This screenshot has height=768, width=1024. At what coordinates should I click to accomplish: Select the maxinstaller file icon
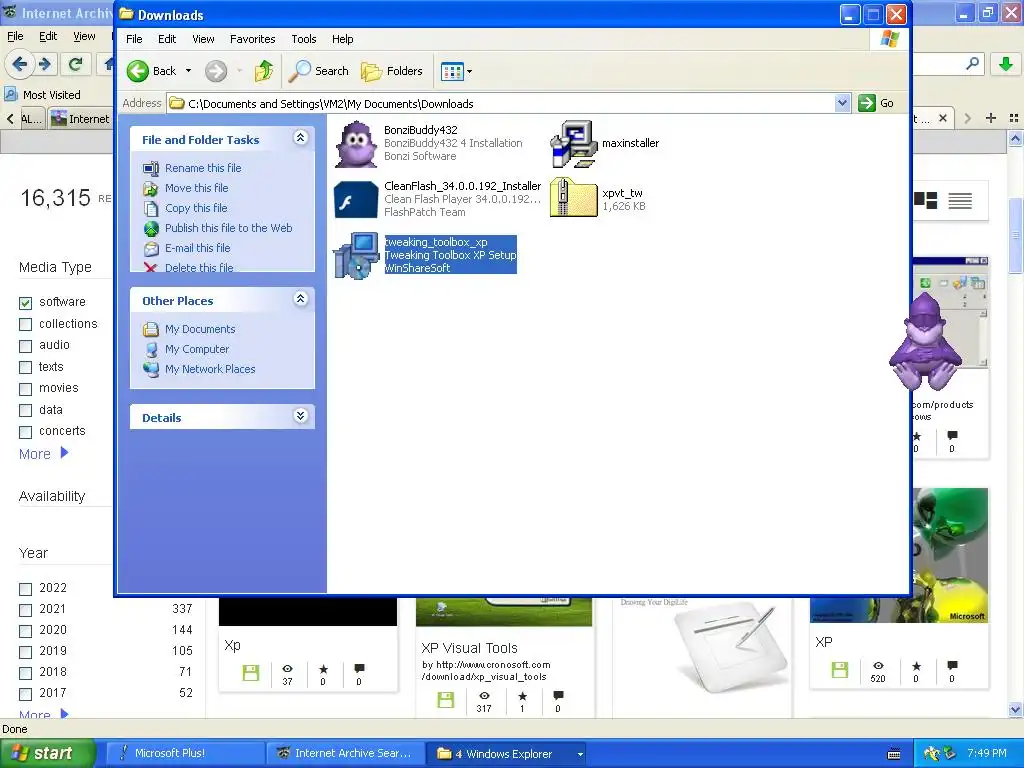573,144
